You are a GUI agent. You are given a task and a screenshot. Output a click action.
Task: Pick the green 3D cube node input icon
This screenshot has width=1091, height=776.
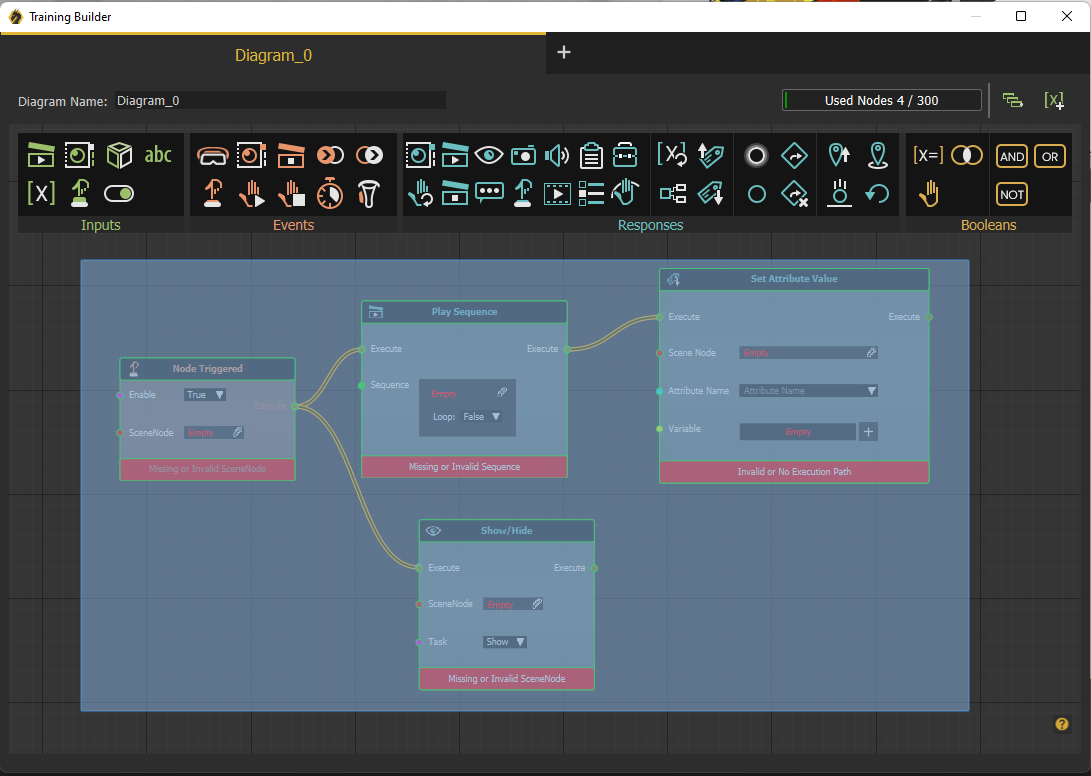click(x=119, y=155)
